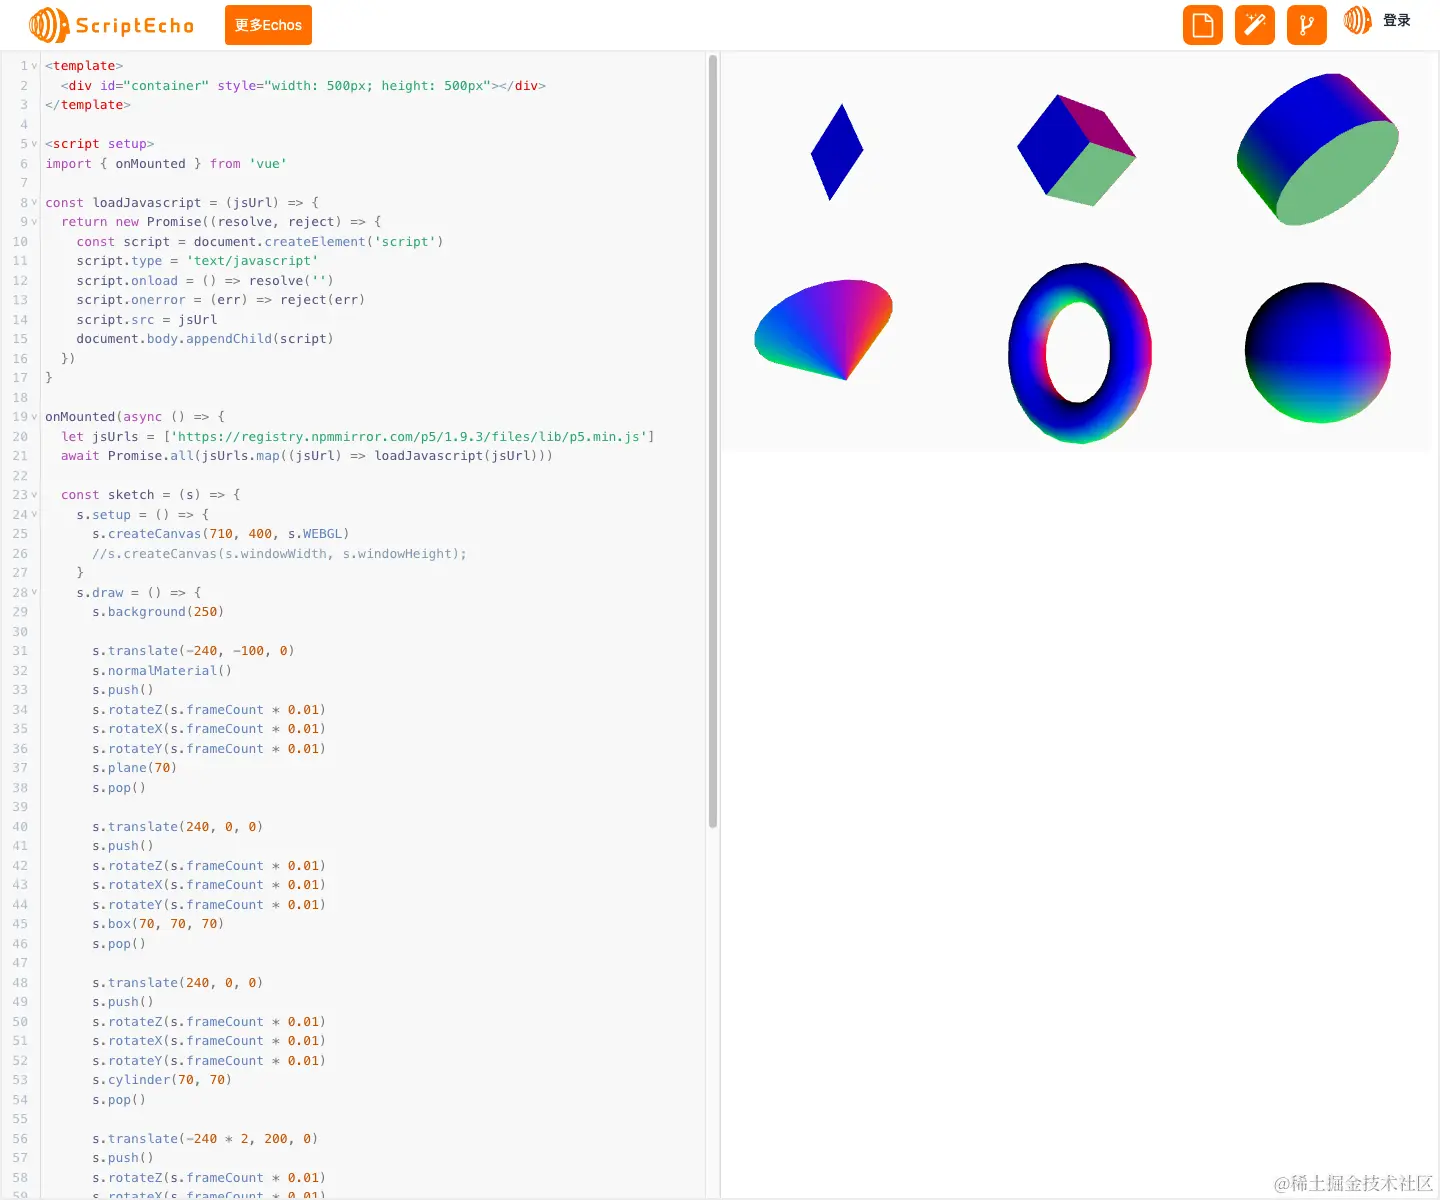1440x1200 pixels.
Task: Open the 更多Echos button
Action: pos(268,25)
